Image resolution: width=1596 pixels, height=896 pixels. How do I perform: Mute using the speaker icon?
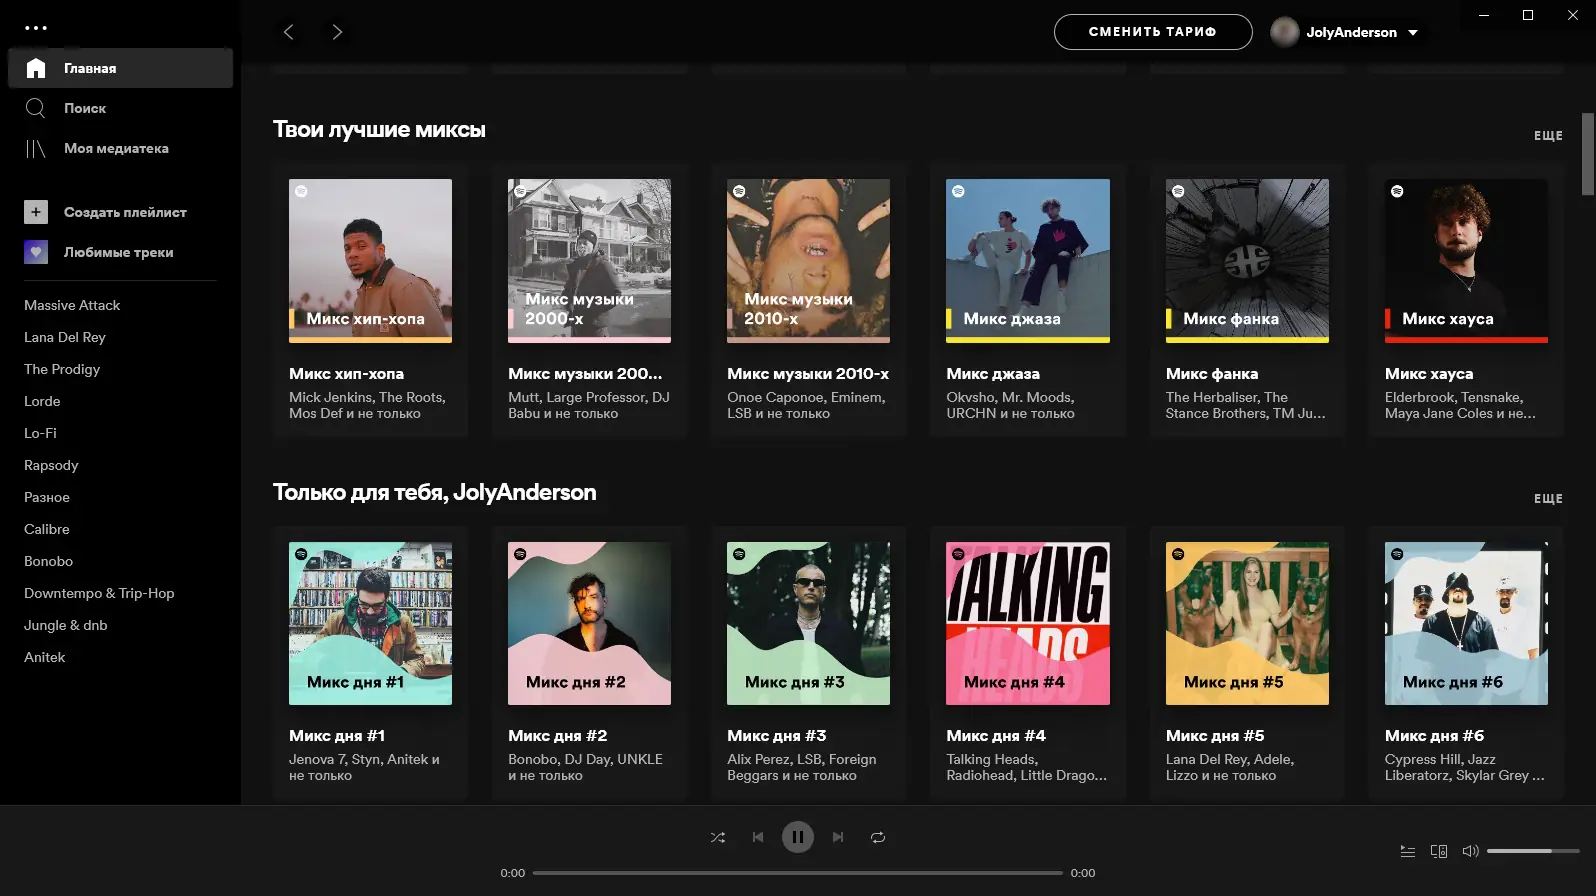(x=1470, y=851)
